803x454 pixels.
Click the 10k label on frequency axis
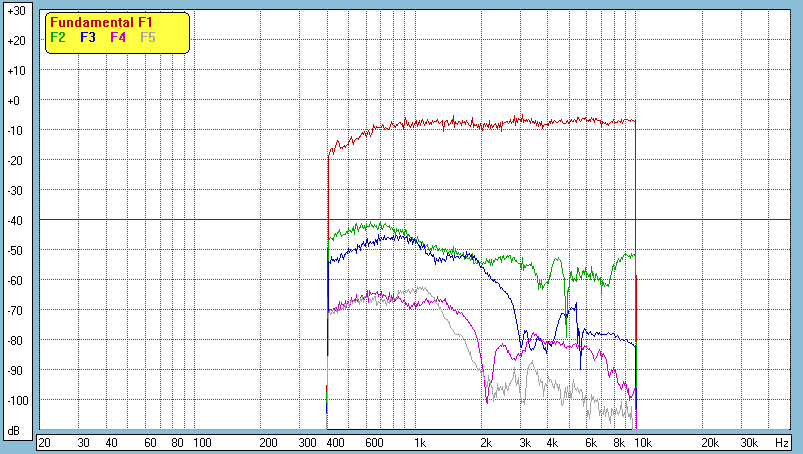click(644, 442)
